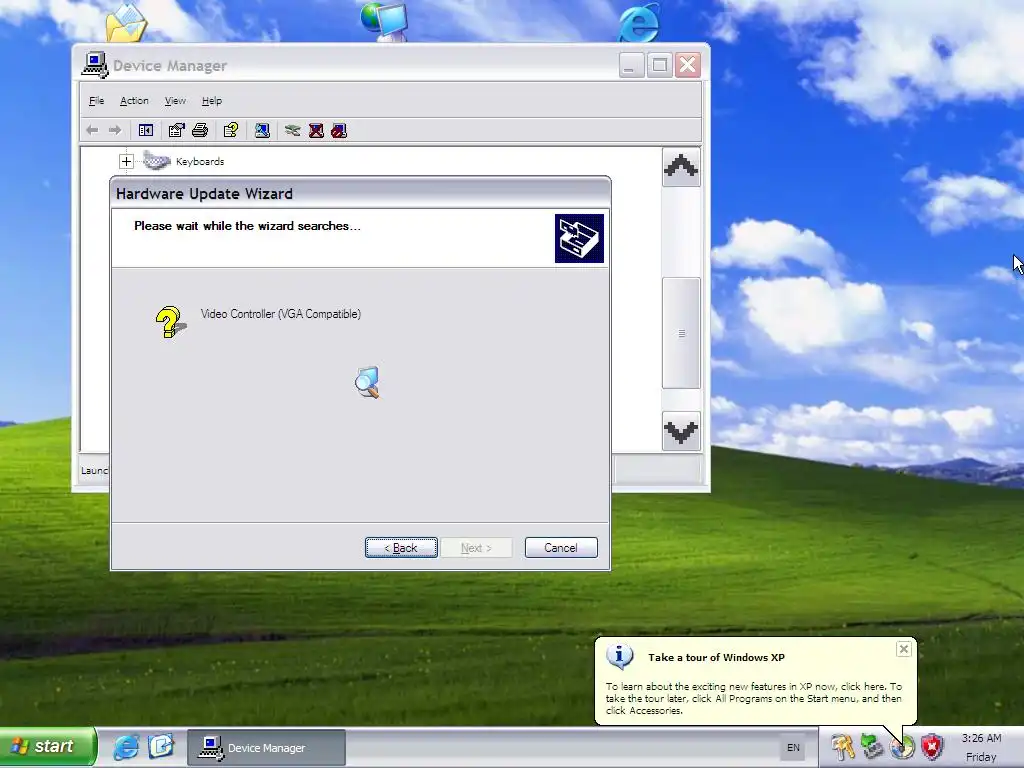1024x768 pixels.
Task: Close the Device Manager window
Action: (x=688, y=65)
